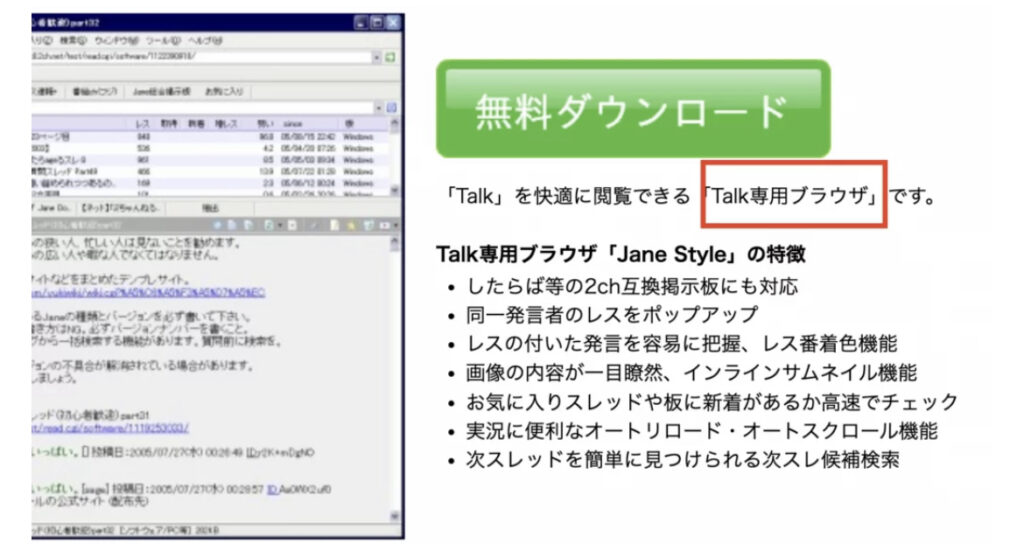Expand the address bar URL dropdown
The width and height of the screenshot is (1024, 544).
click(x=377, y=58)
